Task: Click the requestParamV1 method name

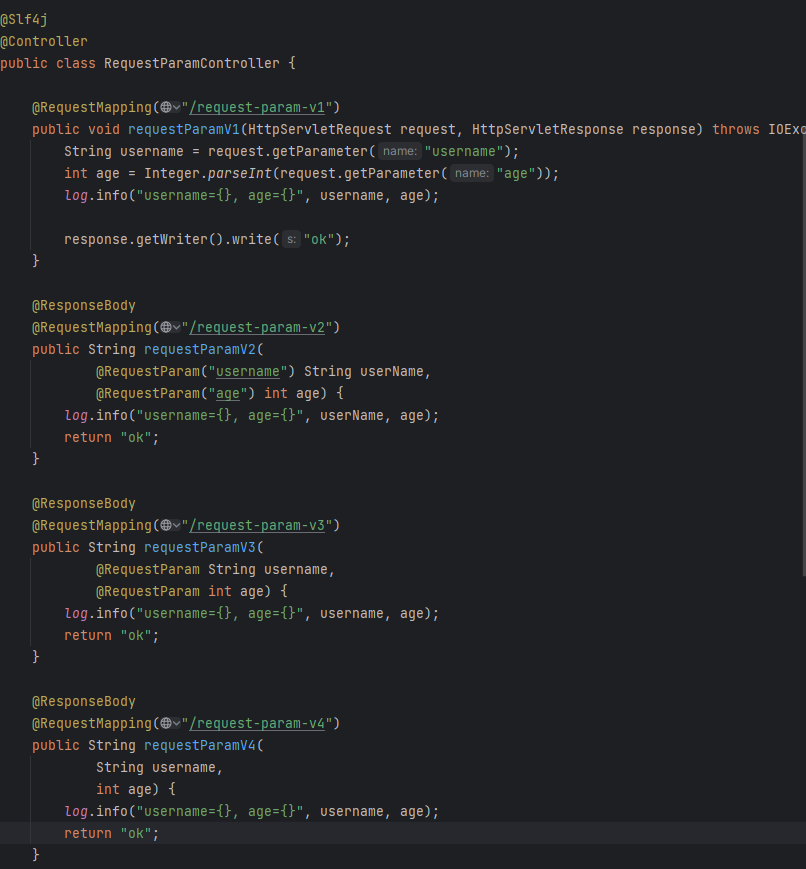Action: tap(184, 129)
